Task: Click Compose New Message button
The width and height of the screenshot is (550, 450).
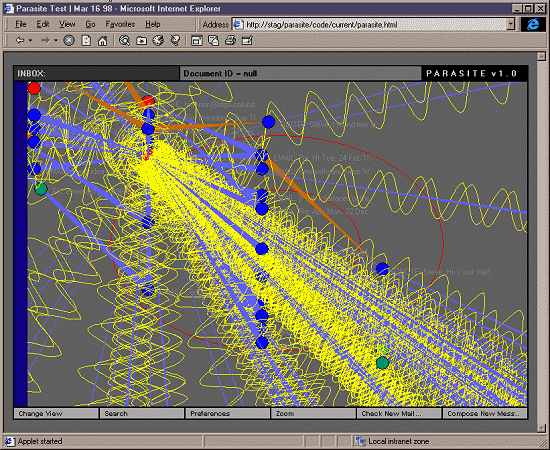Action: click(x=485, y=414)
